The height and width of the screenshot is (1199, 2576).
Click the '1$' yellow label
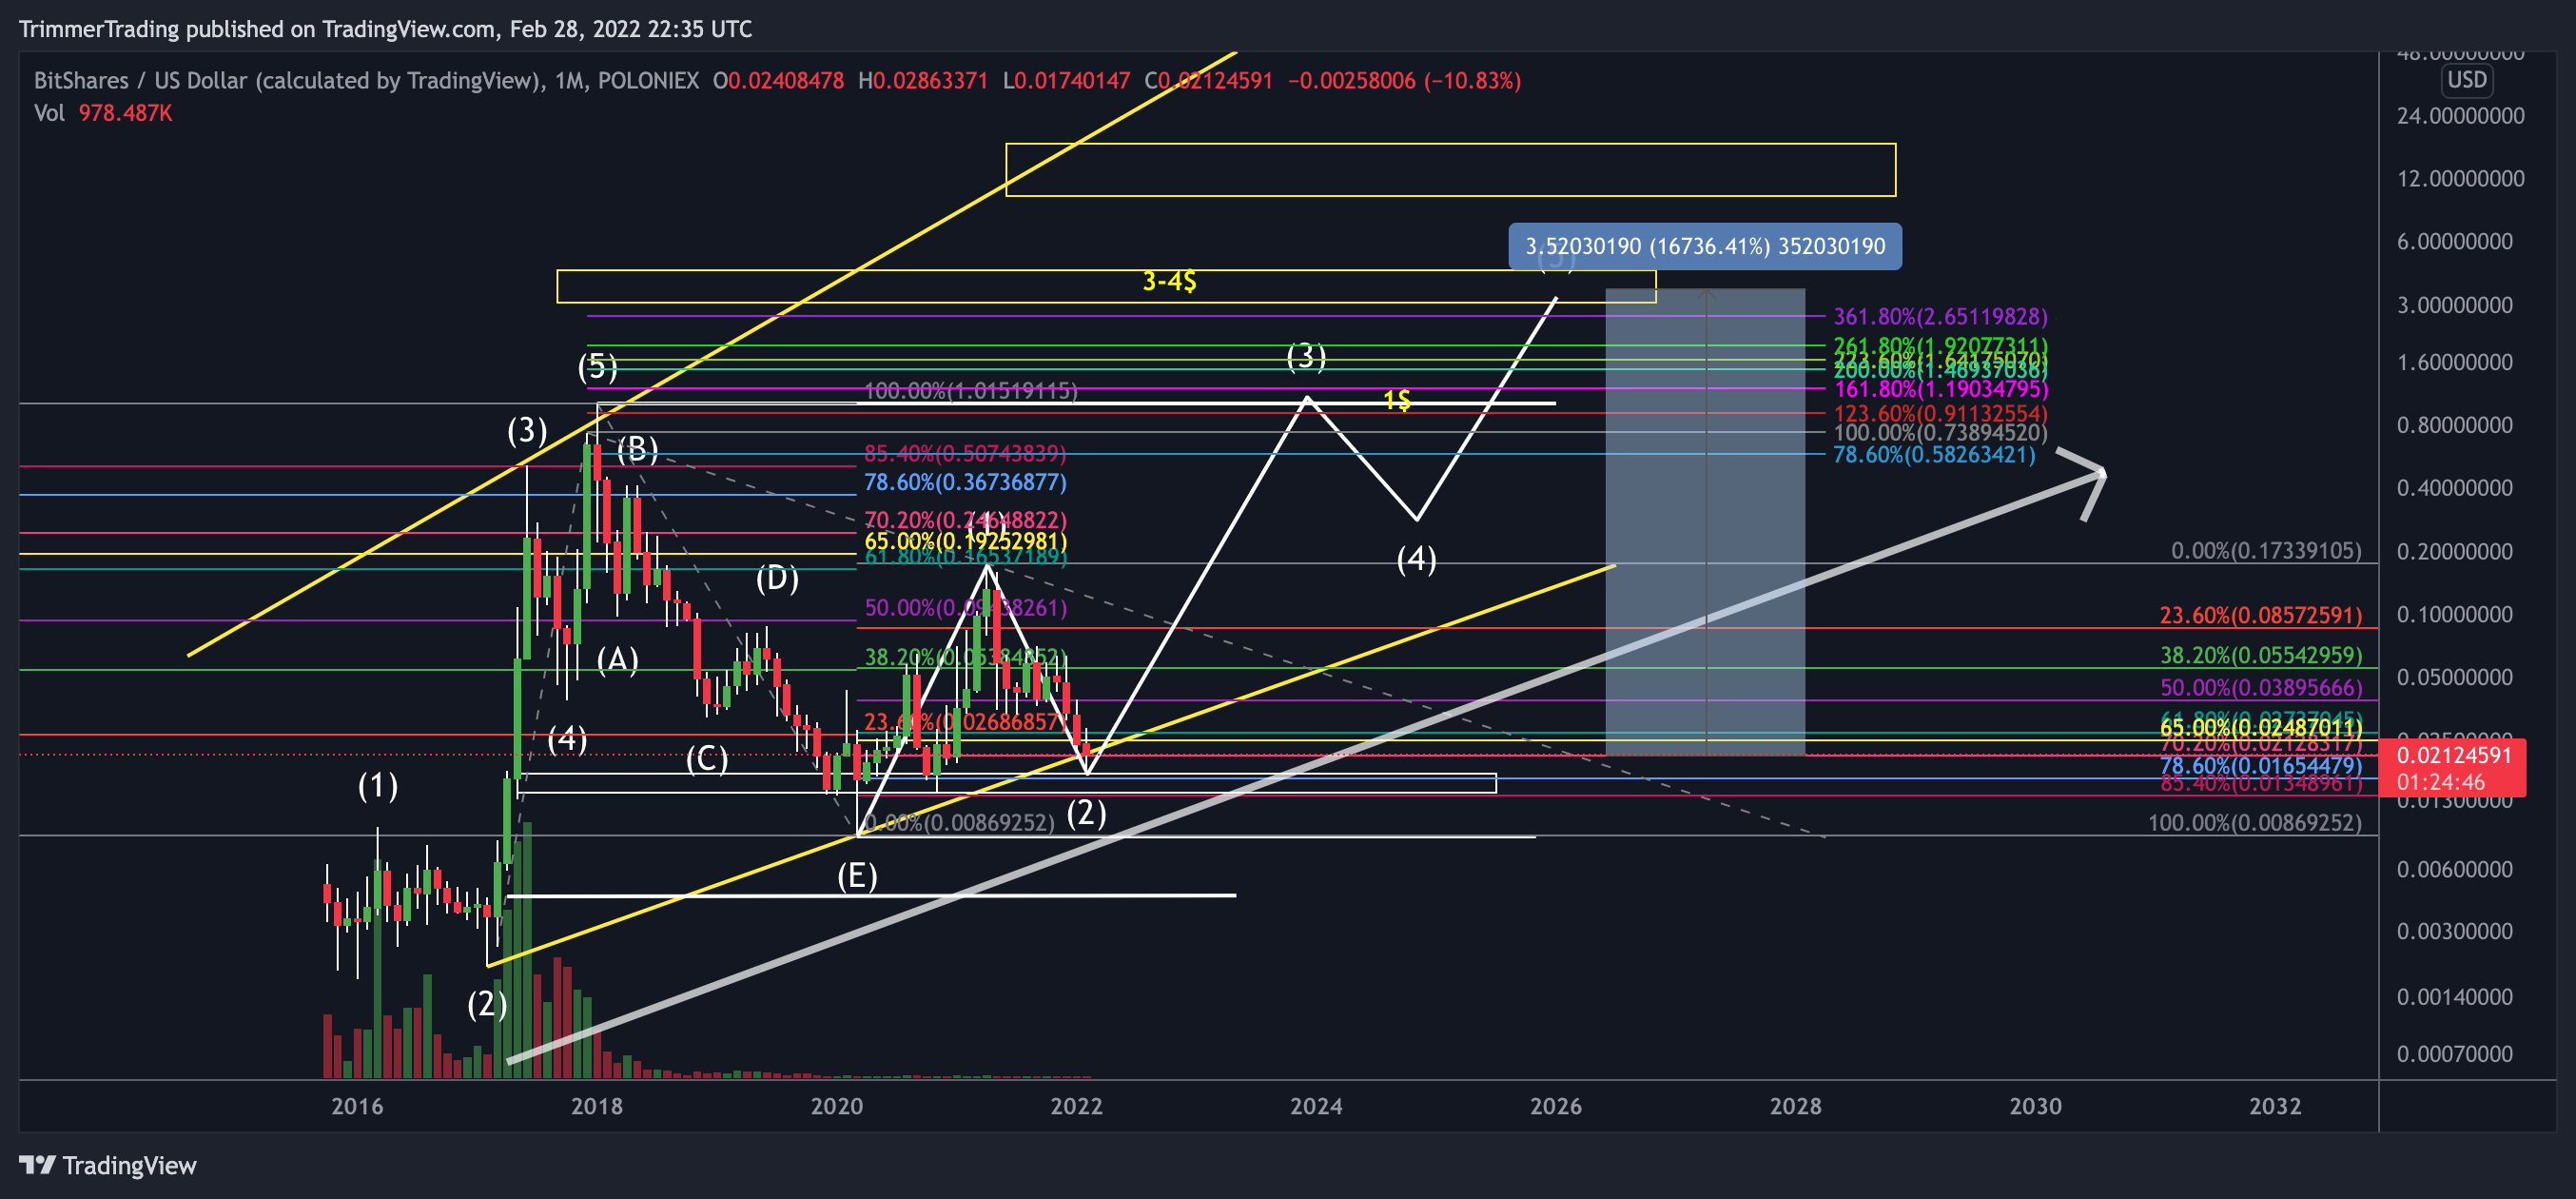tap(1397, 400)
